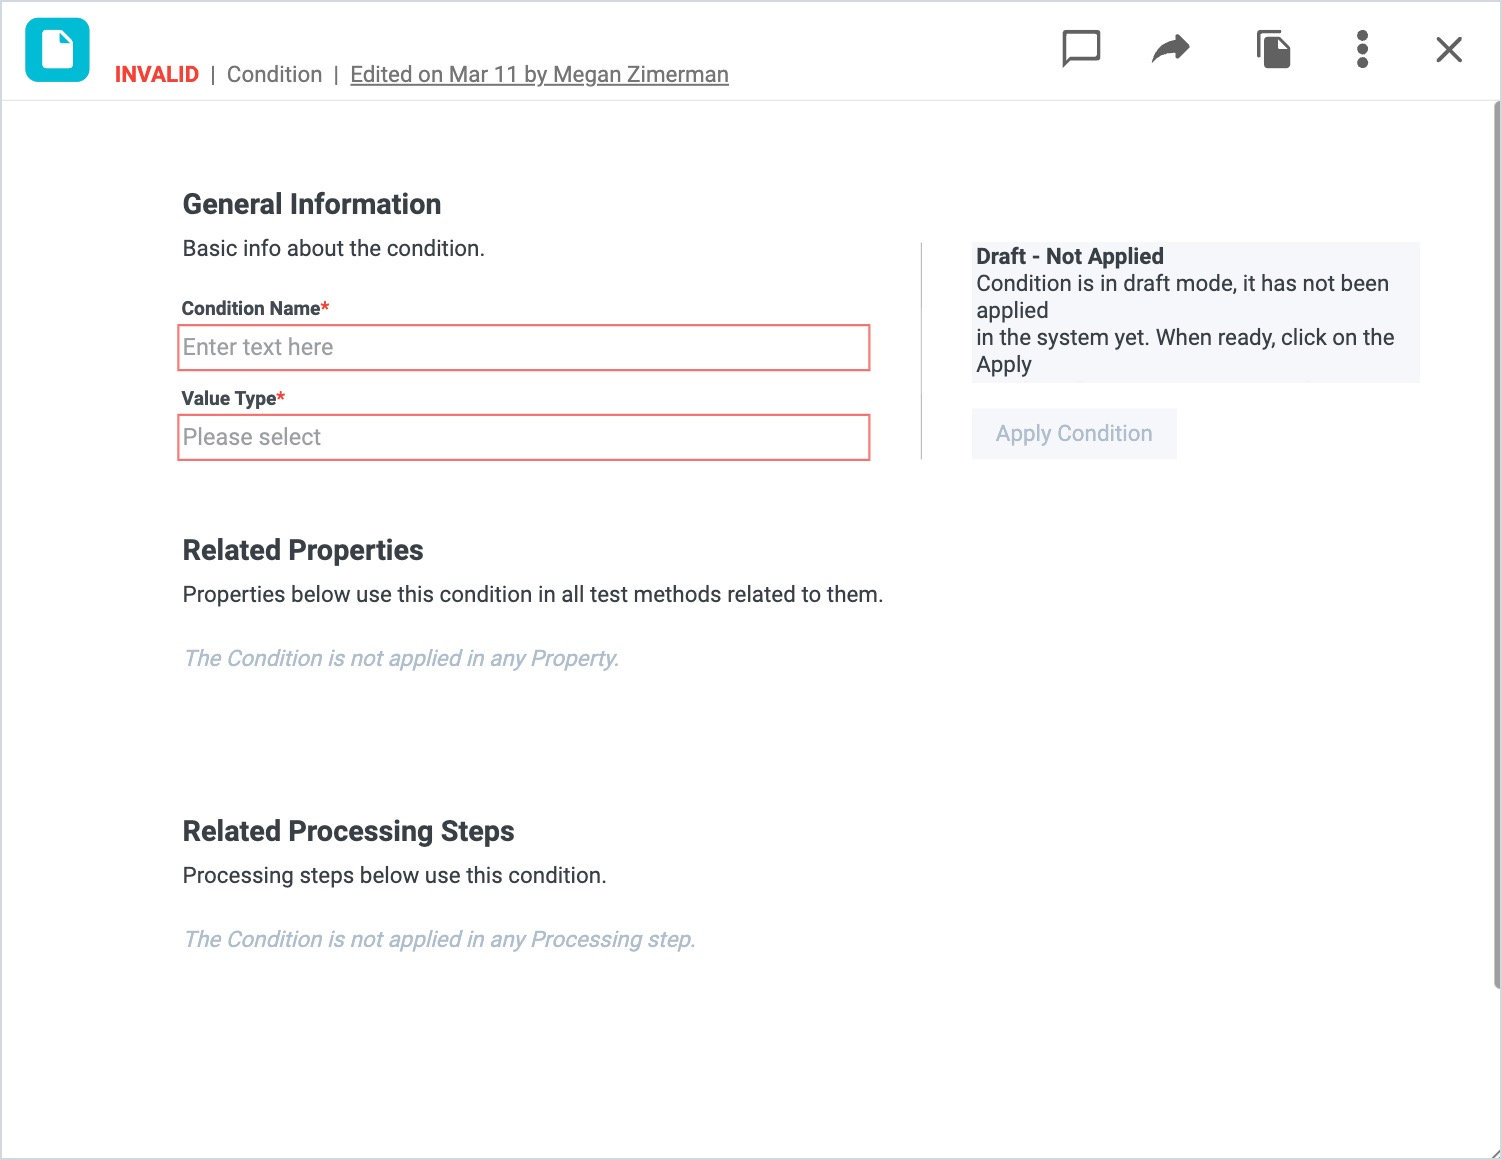Click the Draft - Not Applied heading
The height and width of the screenshot is (1160, 1502).
click(x=1070, y=256)
